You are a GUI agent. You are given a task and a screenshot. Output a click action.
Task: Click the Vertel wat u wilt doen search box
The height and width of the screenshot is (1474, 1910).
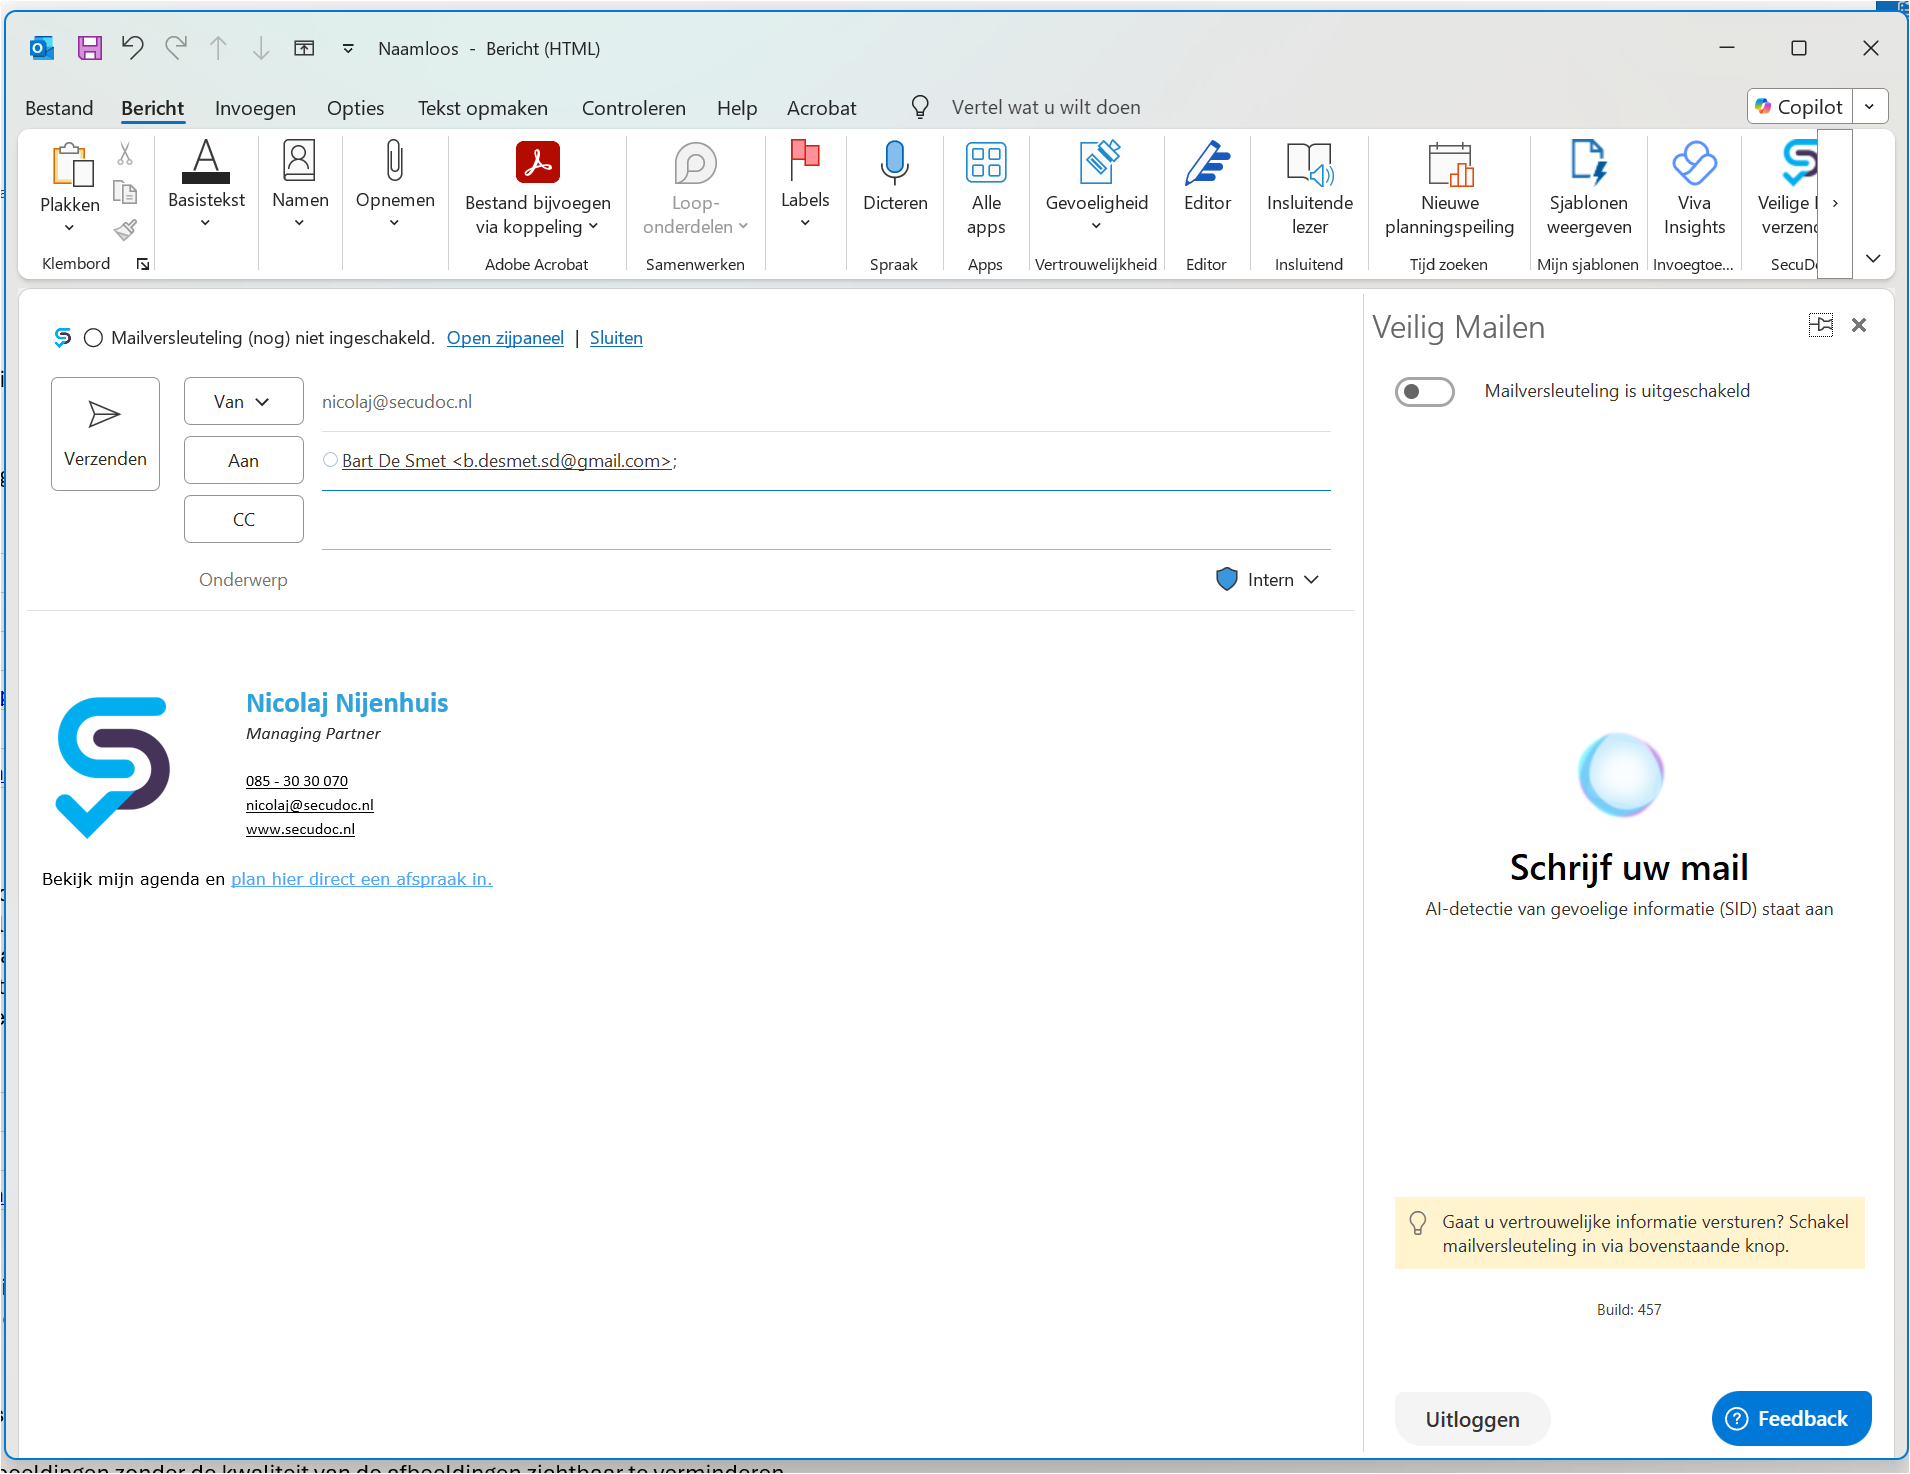click(1046, 107)
